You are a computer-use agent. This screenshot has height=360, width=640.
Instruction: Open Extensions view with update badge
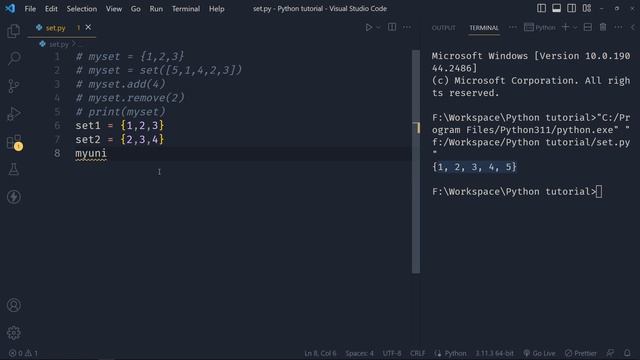point(14,142)
